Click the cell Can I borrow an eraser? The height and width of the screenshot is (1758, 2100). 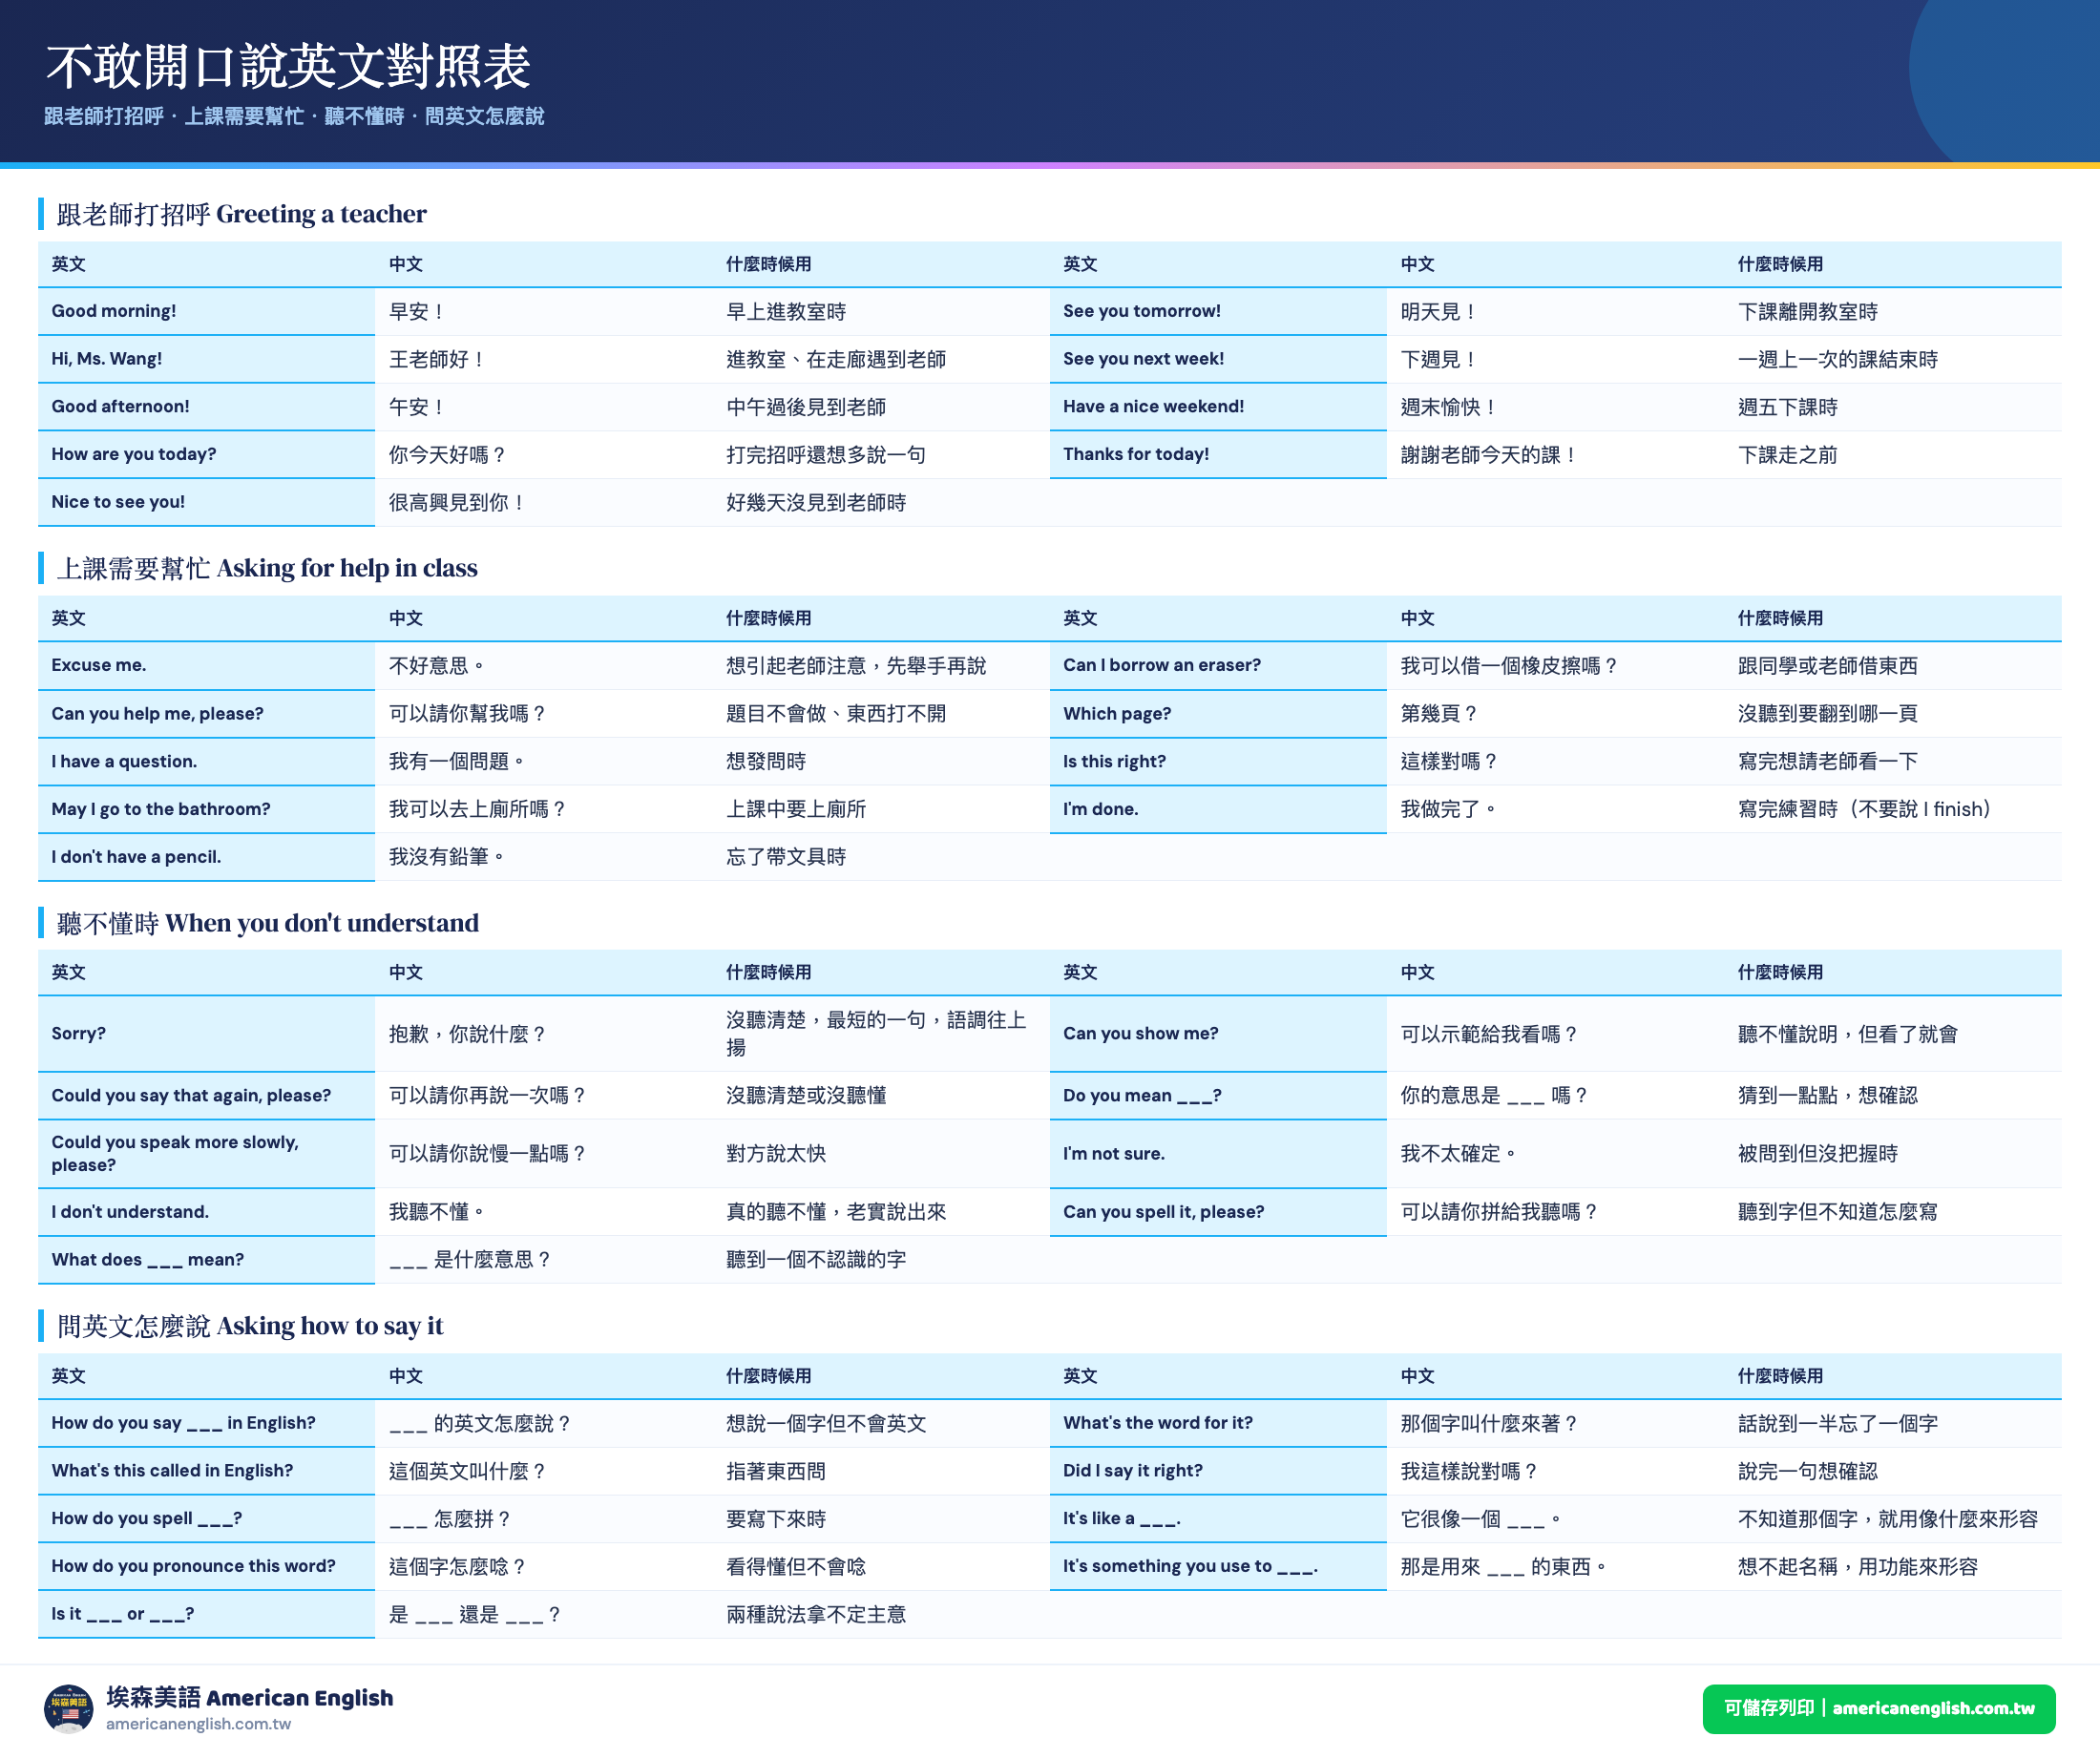1217,665
